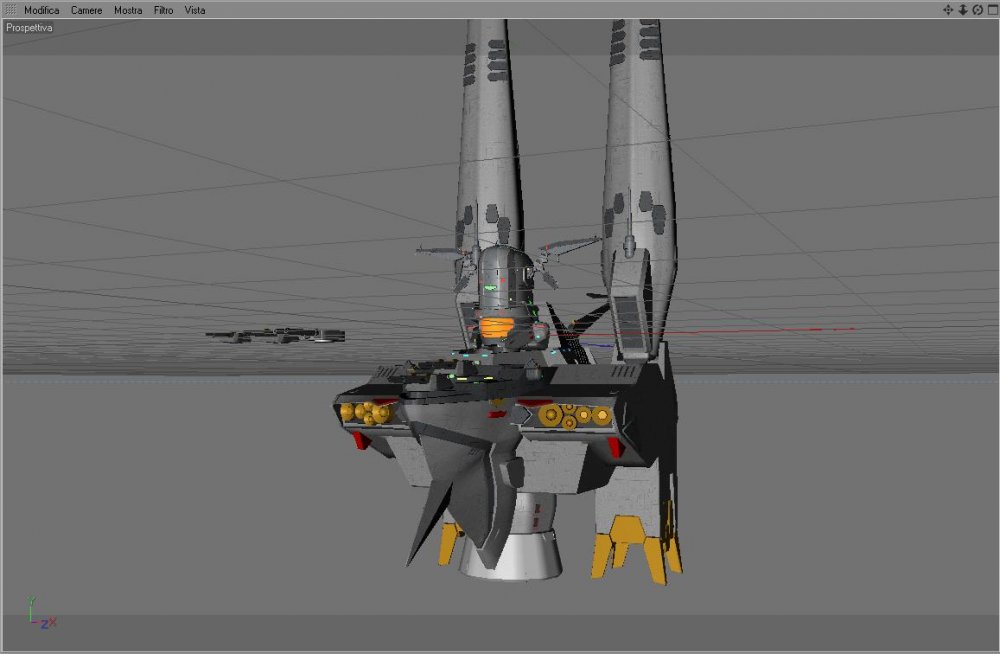The height and width of the screenshot is (654, 1000).
Task: Click the viewport pan (move camera) icon
Action: 948,10
